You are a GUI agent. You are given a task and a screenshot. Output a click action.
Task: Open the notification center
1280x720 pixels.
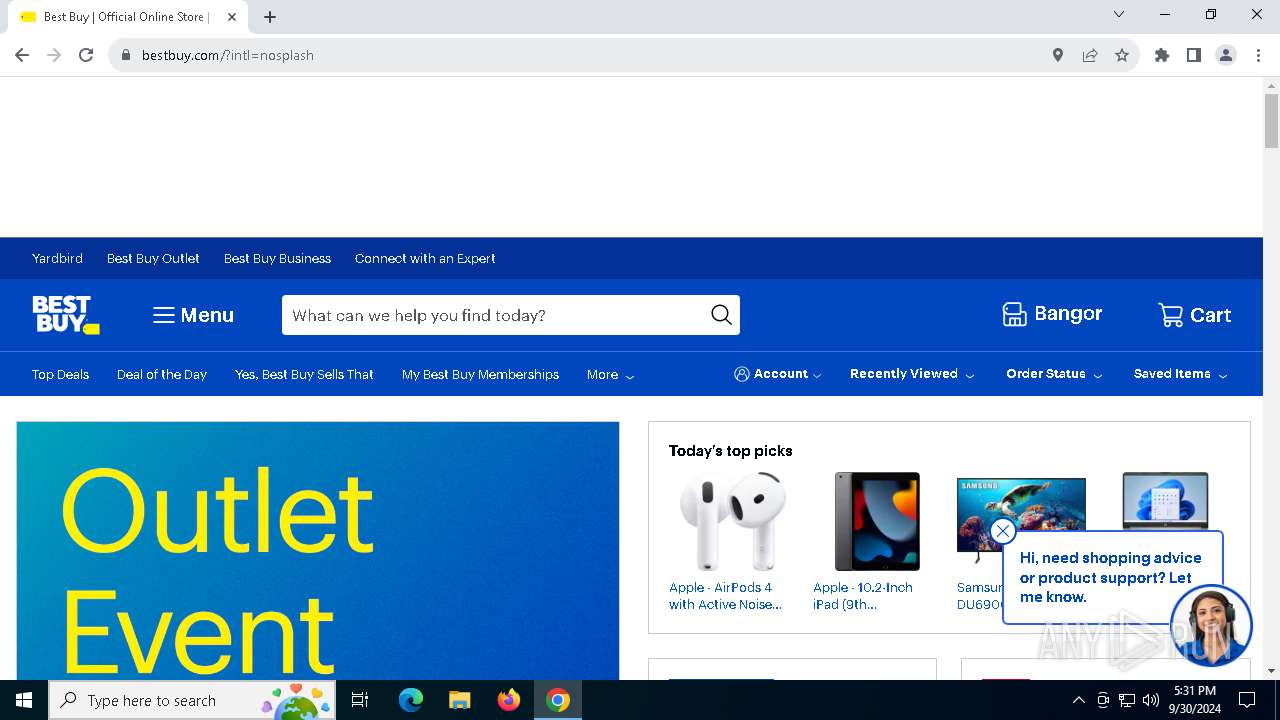(1247, 700)
